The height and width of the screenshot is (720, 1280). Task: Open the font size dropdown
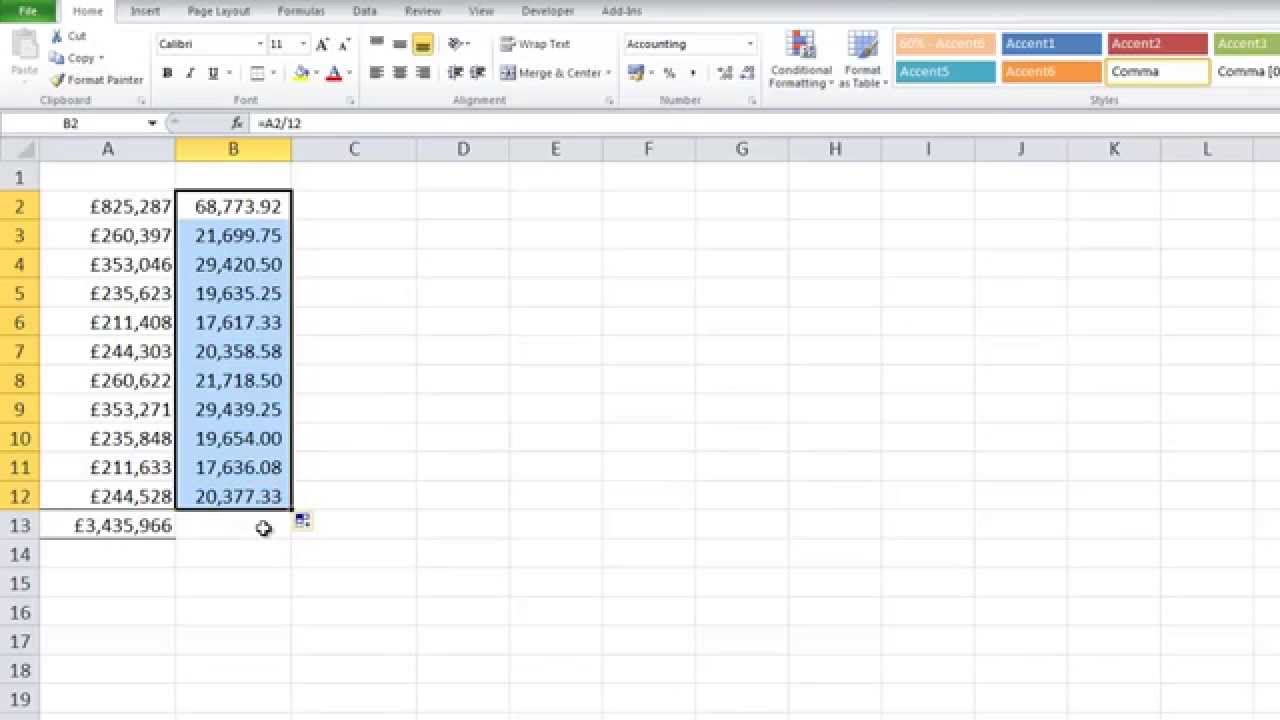coord(303,44)
